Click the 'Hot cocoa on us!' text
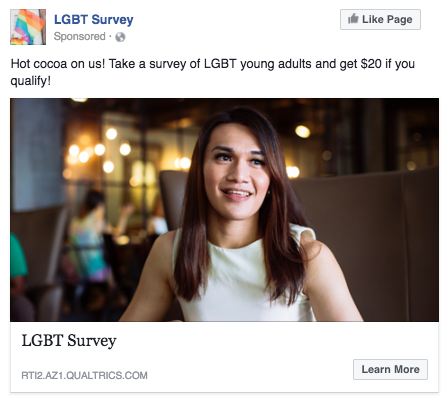Screen dimensions: 447x399 (x=58, y=63)
